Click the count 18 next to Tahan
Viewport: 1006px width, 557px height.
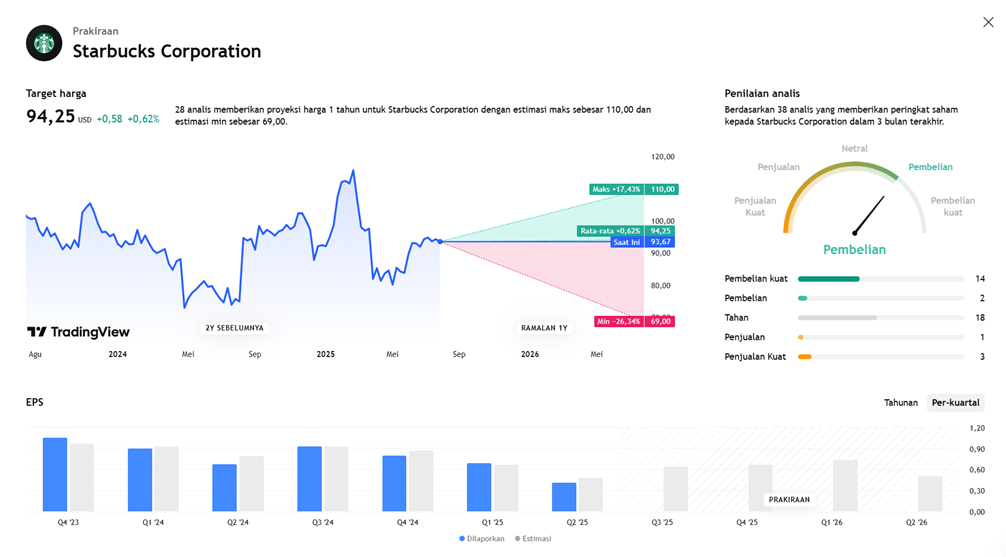(980, 318)
